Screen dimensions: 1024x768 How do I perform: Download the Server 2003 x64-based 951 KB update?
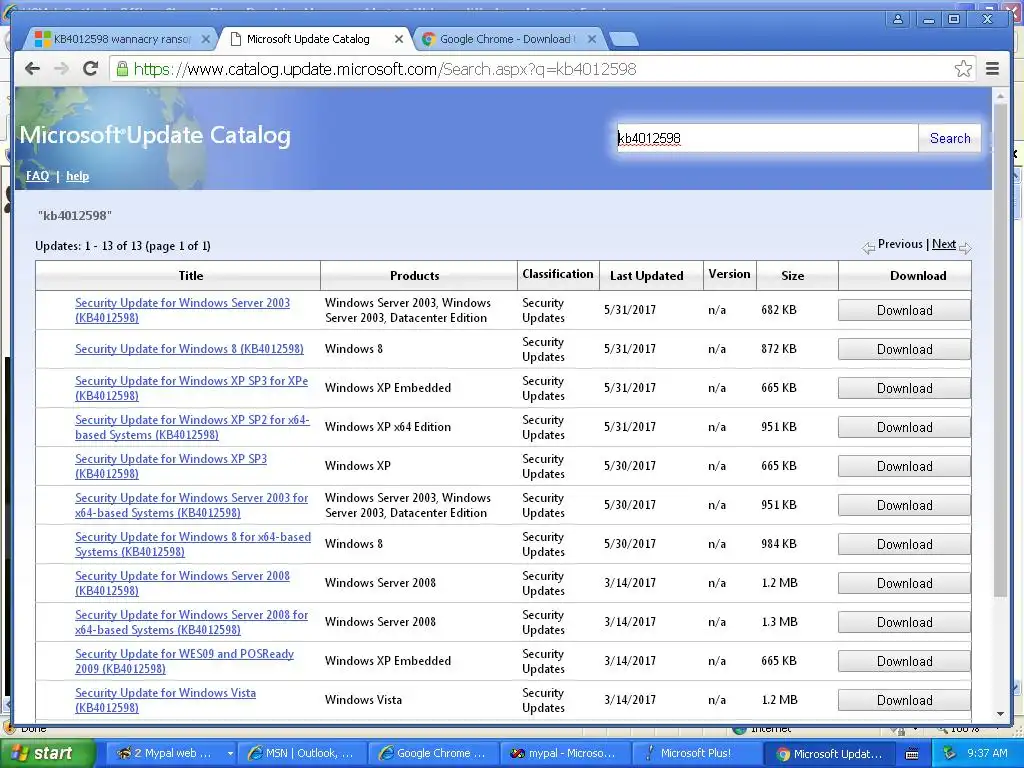pos(904,505)
